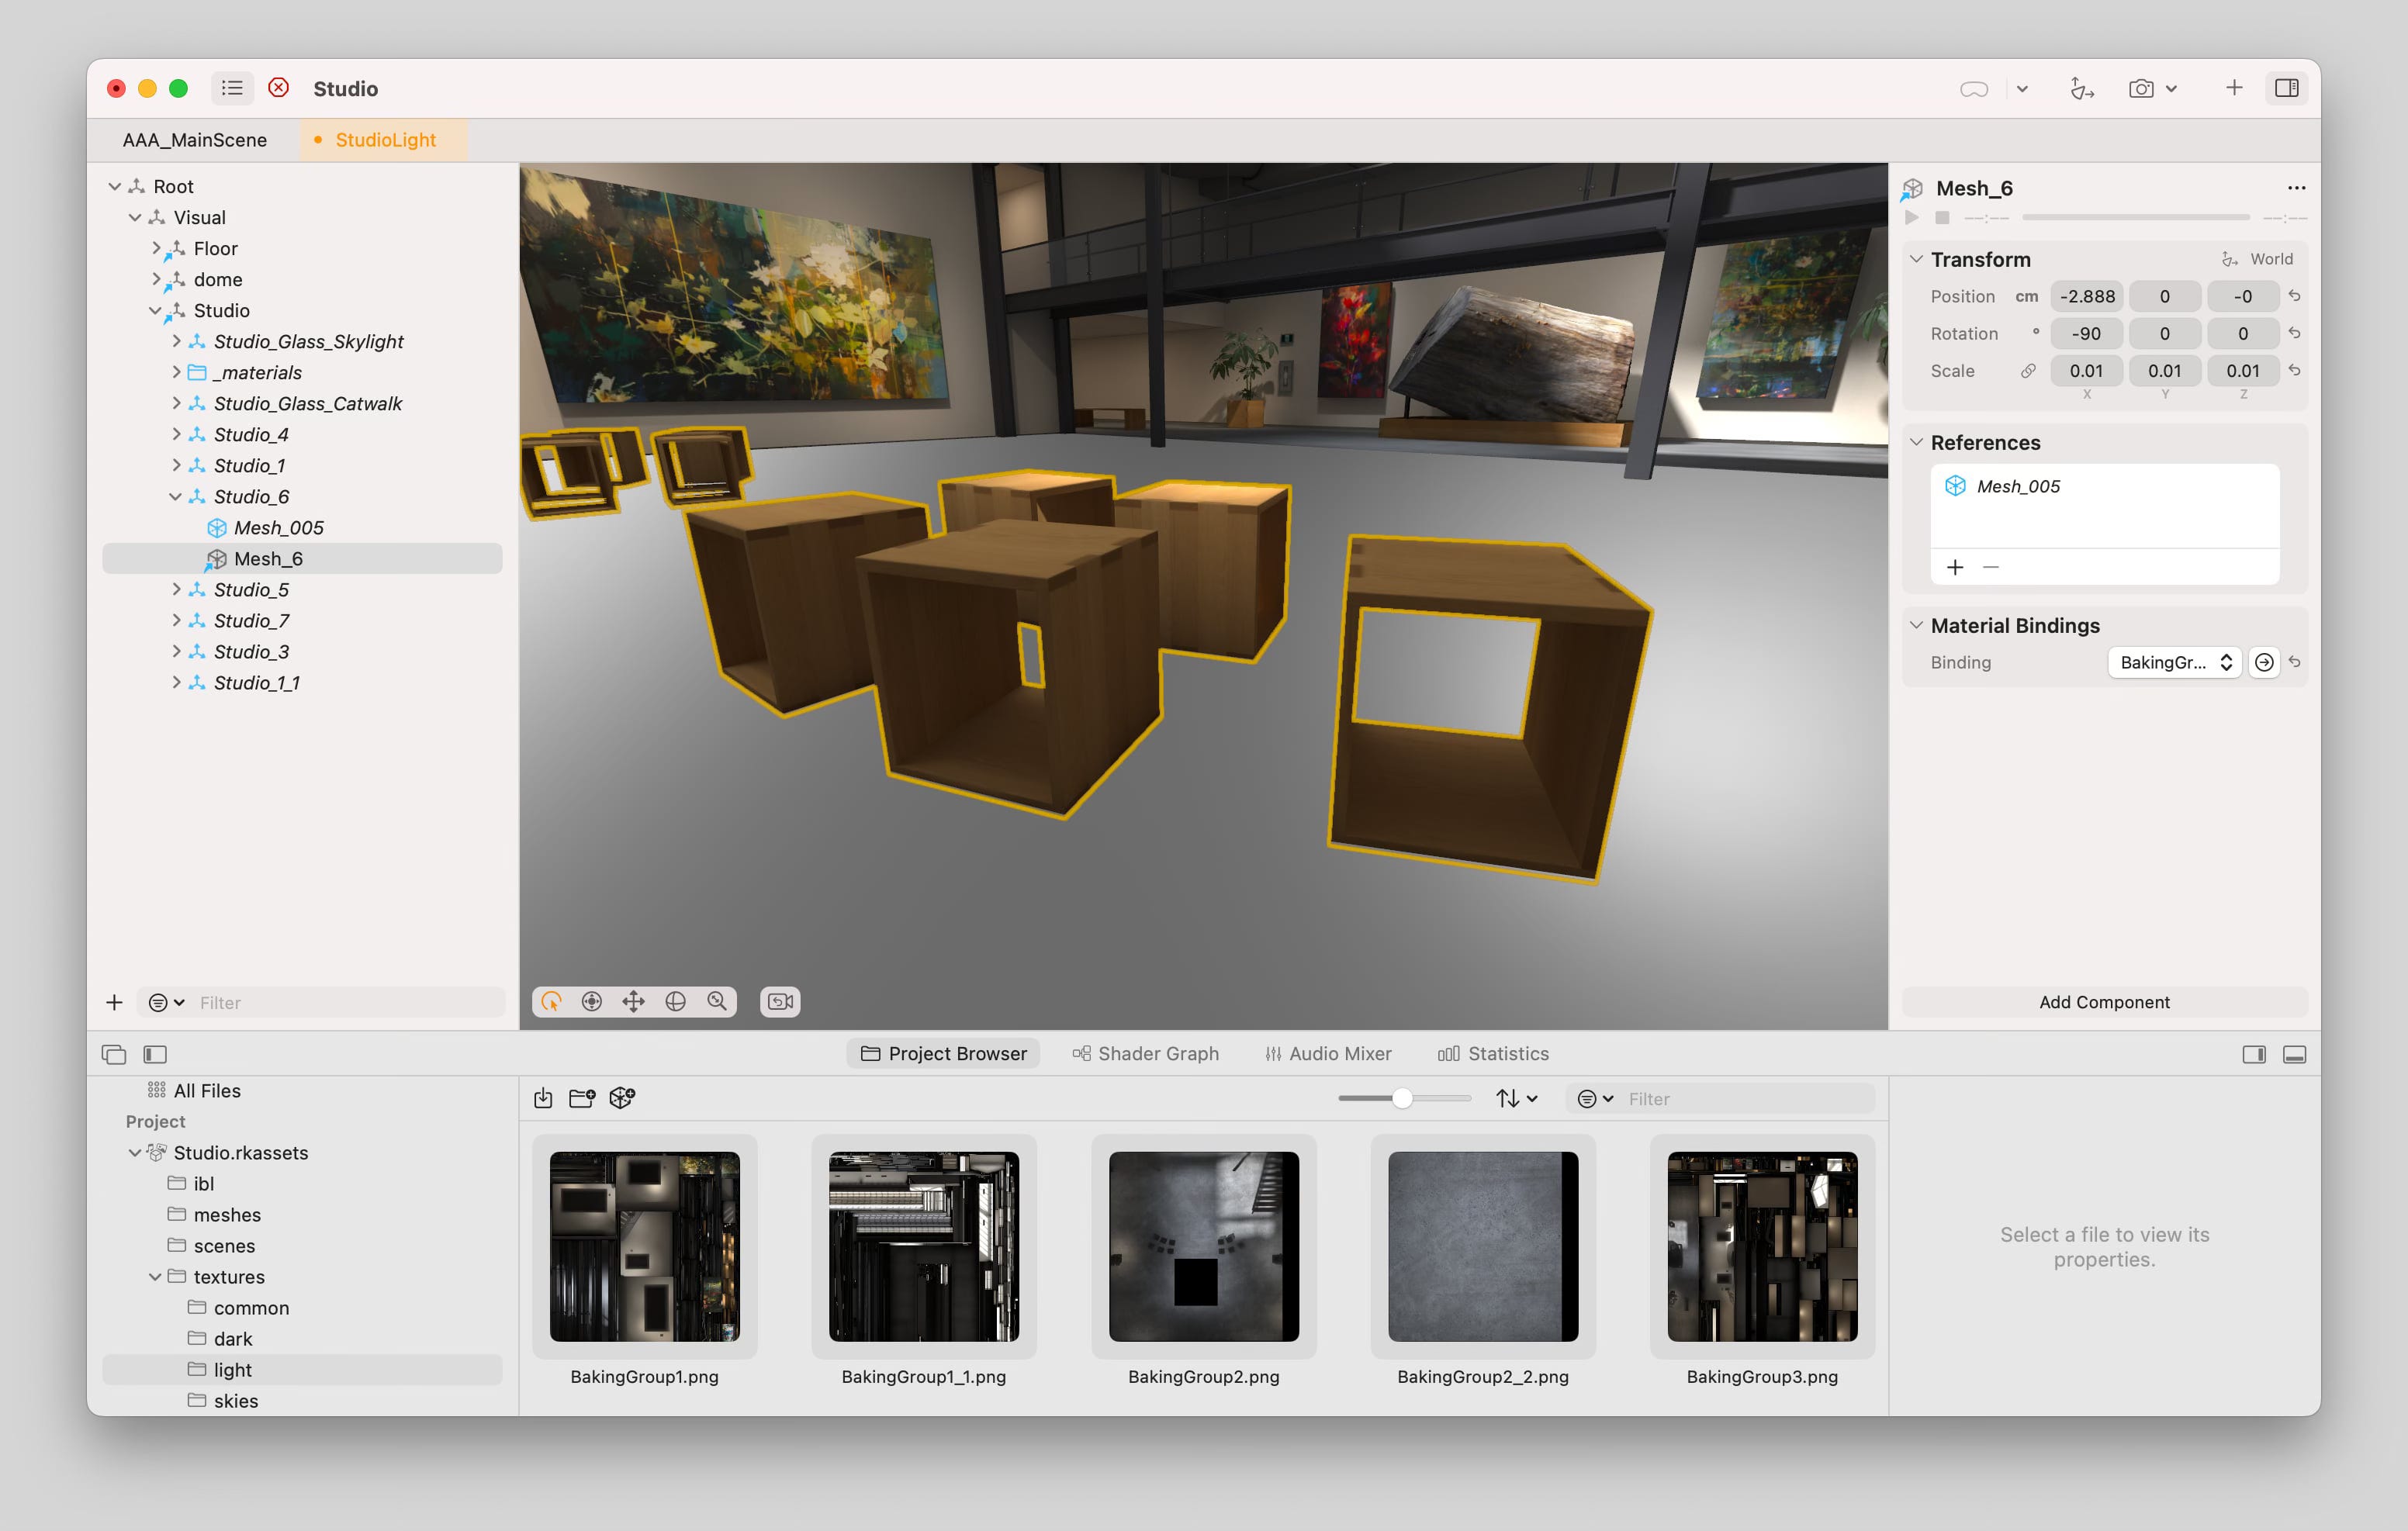Remove reference with minus button
This screenshot has height=1531, width=2408.
coord(1990,567)
